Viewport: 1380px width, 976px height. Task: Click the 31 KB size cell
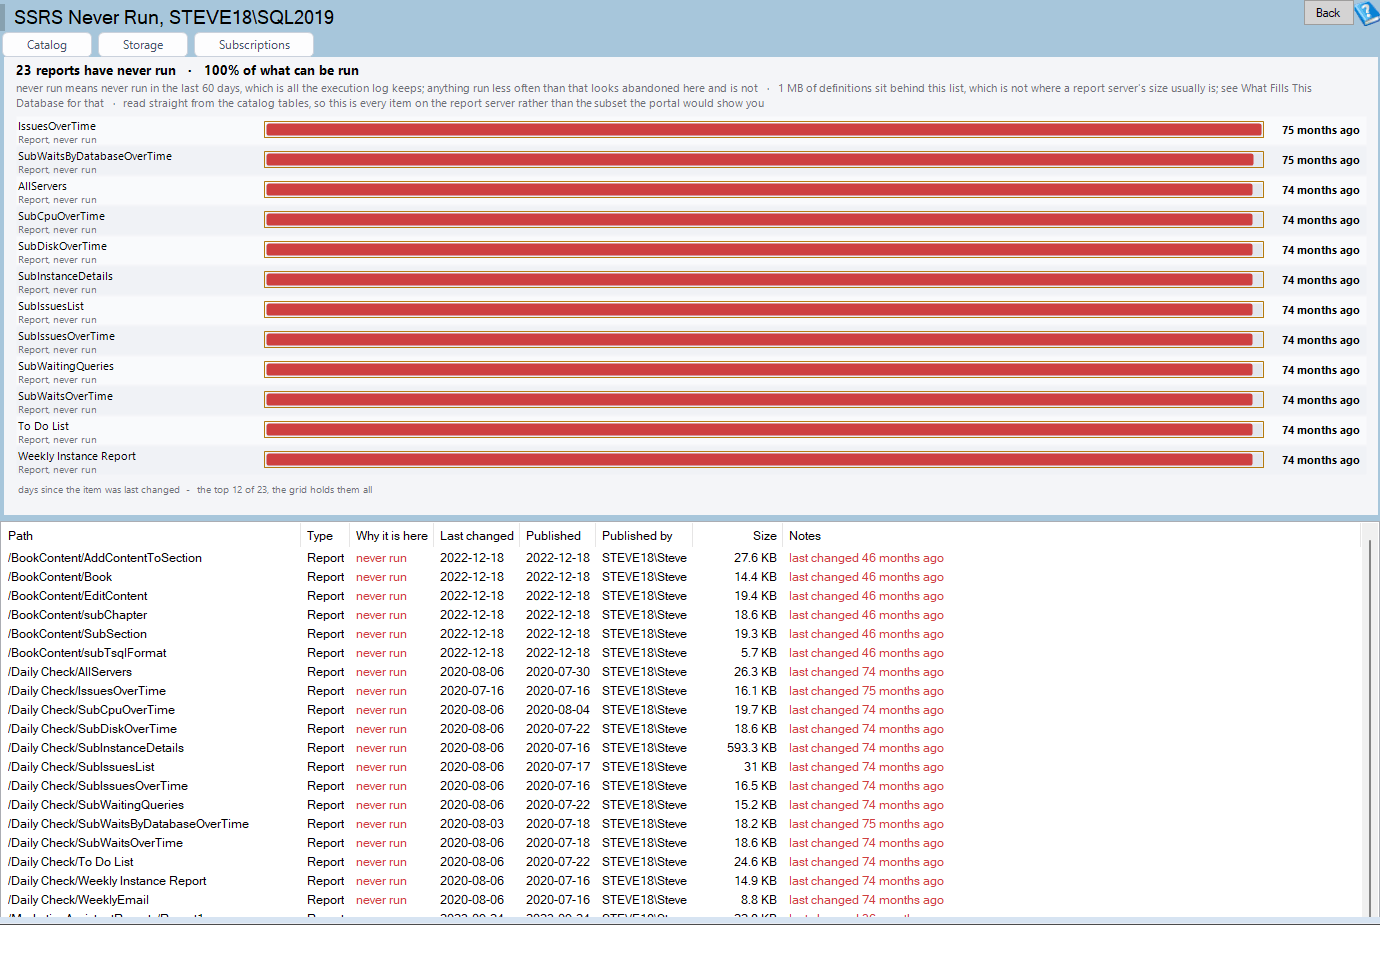pos(760,767)
